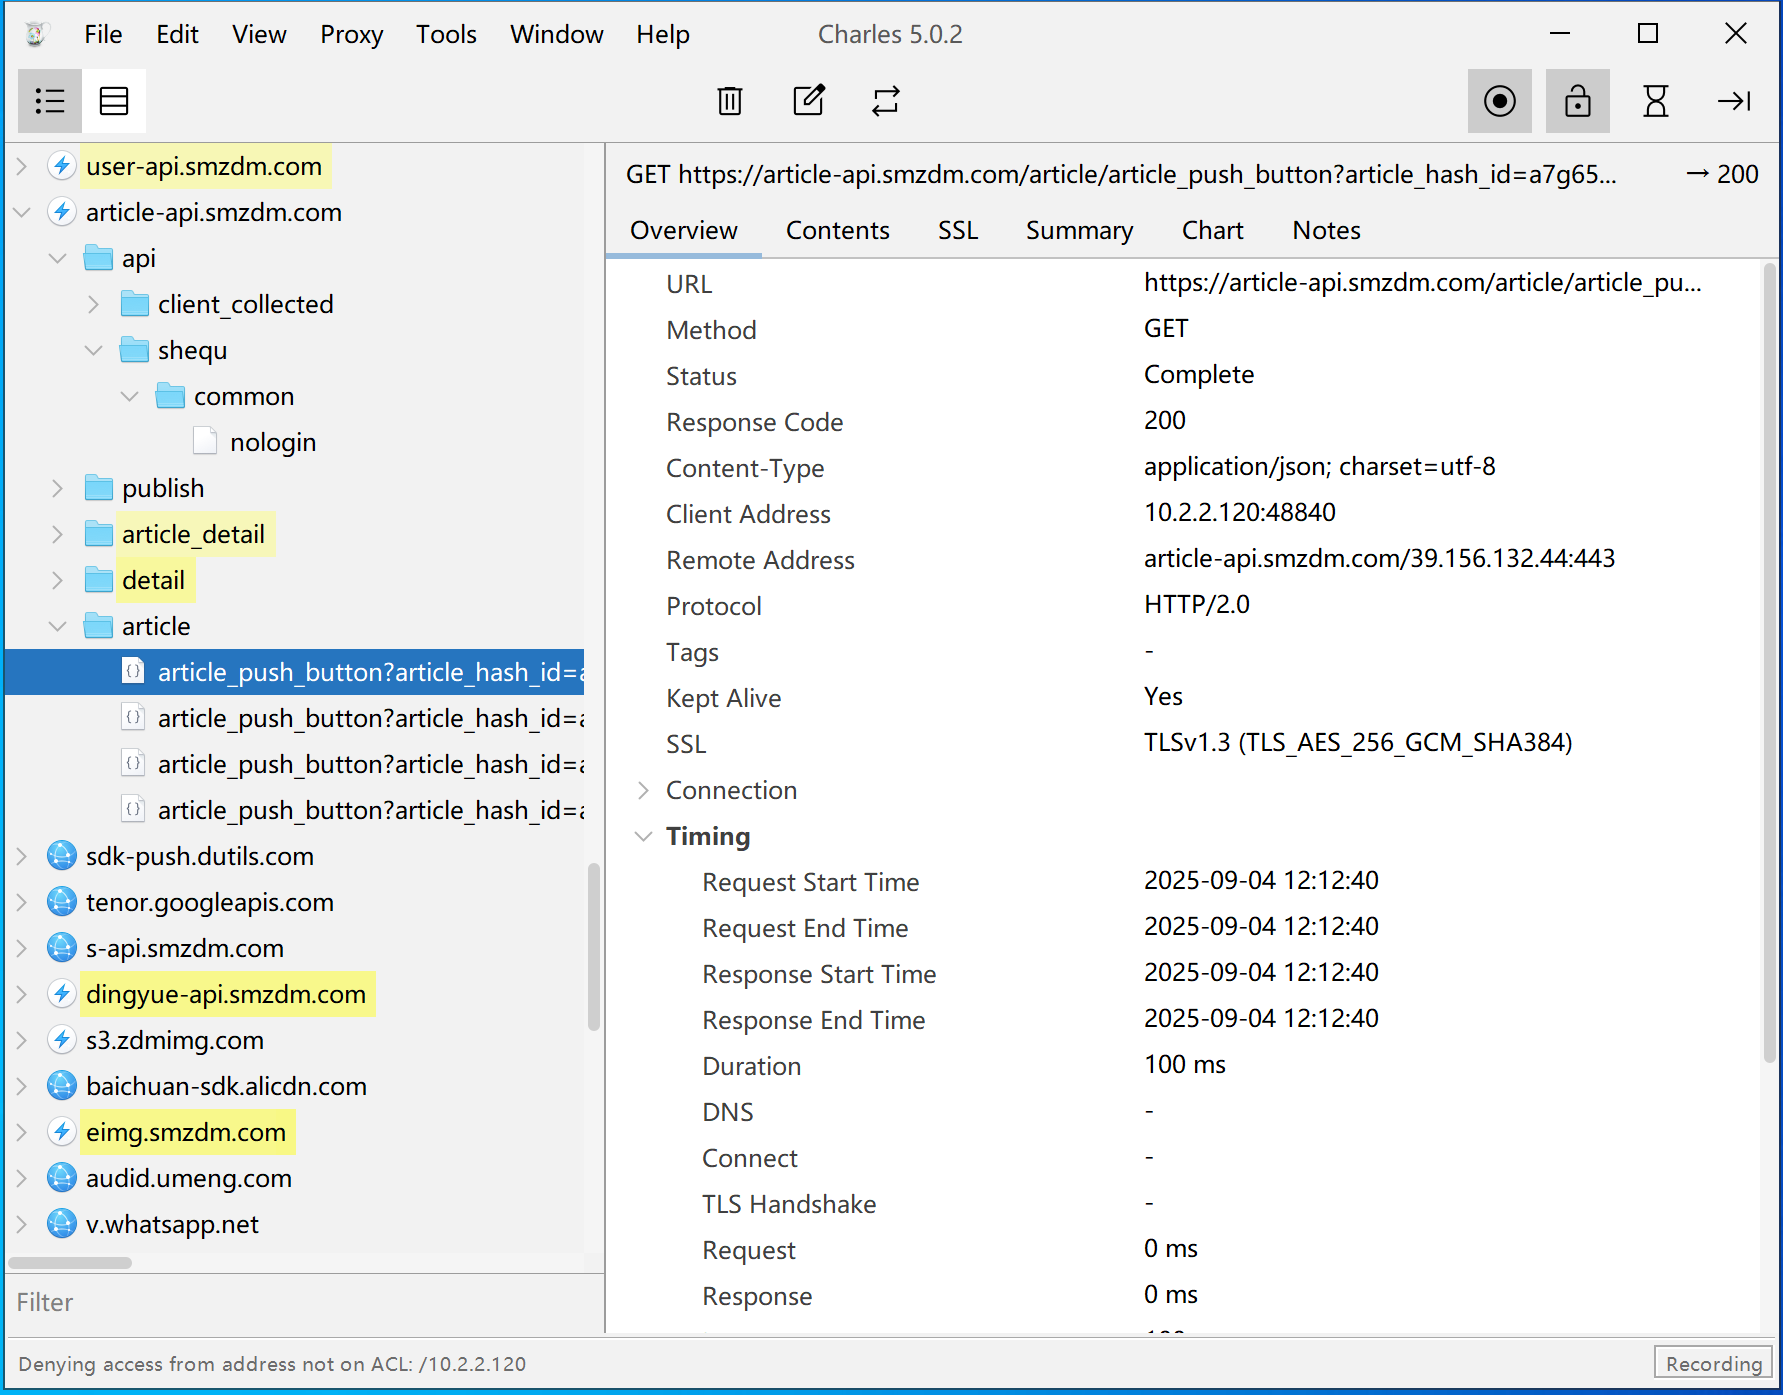The width and height of the screenshot is (1783, 1395).
Task: Toggle recording with the record button
Action: click(1500, 101)
